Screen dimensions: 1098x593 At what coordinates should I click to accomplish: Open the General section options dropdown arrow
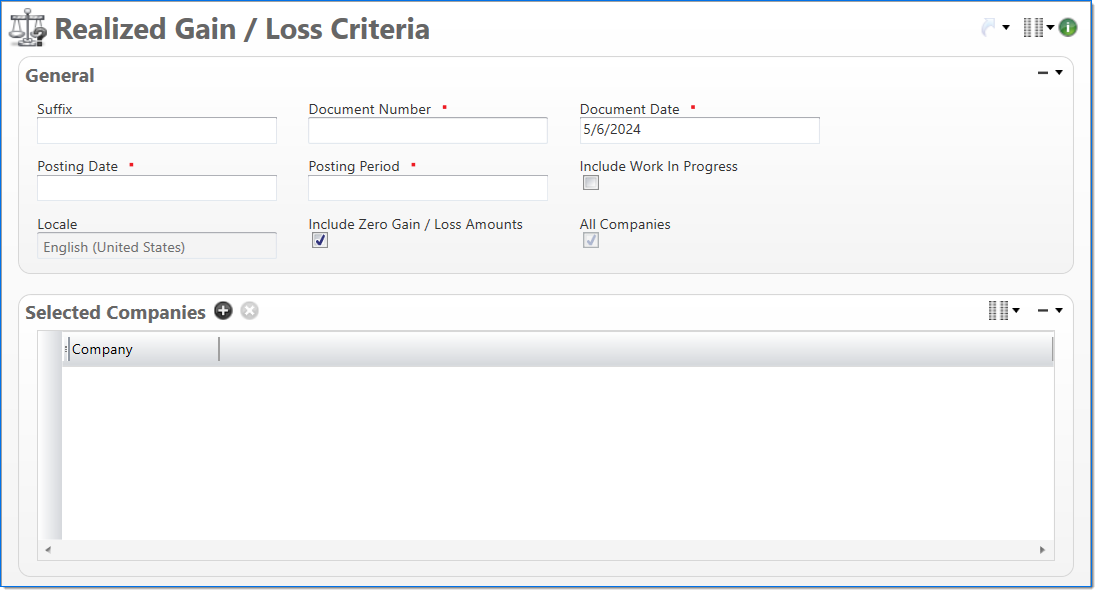click(x=1059, y=73)
